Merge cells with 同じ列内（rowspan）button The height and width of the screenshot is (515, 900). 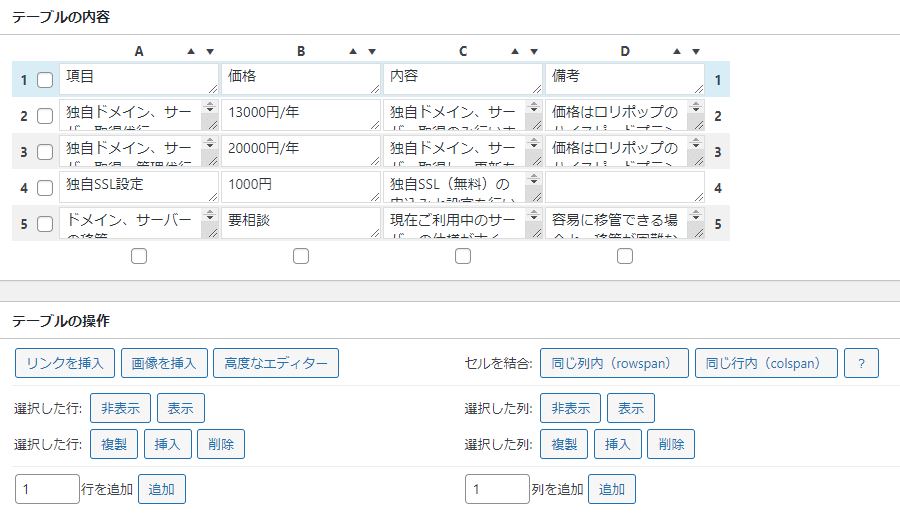pos(614,363)
